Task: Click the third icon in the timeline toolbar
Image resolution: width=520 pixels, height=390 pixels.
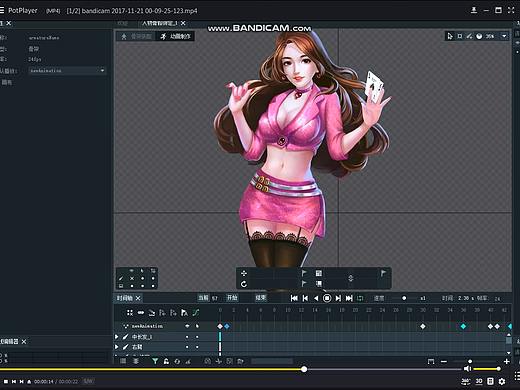Action: [152, 313]
